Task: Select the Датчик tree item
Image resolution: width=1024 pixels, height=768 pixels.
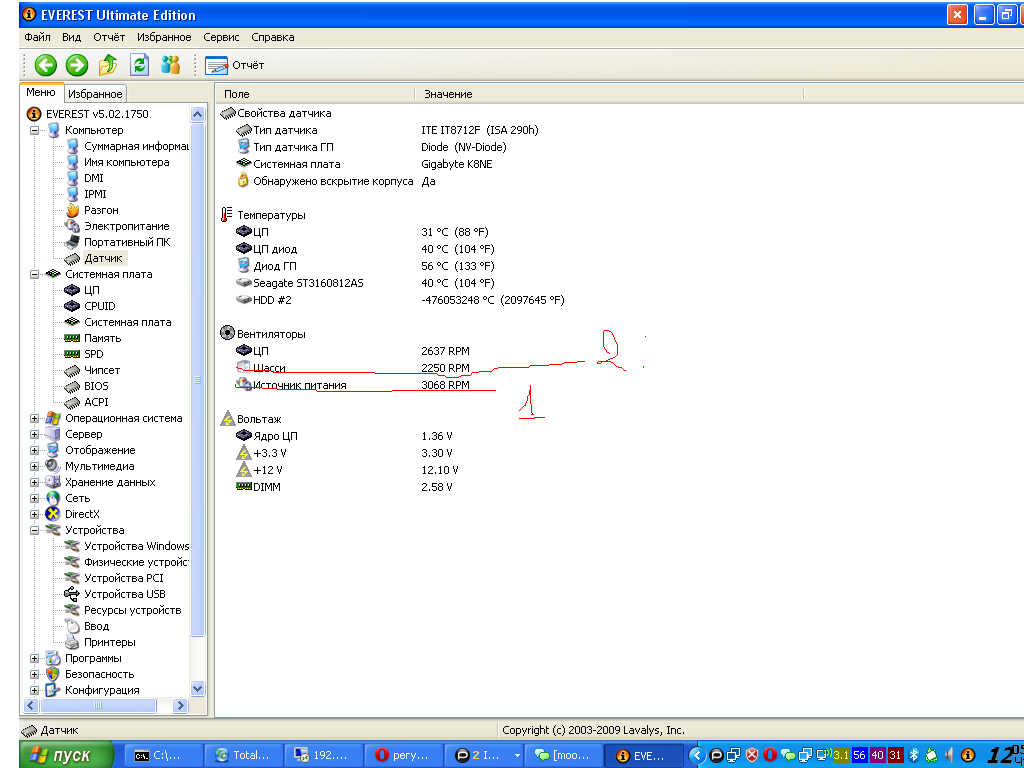Action: tap(103, 259)
